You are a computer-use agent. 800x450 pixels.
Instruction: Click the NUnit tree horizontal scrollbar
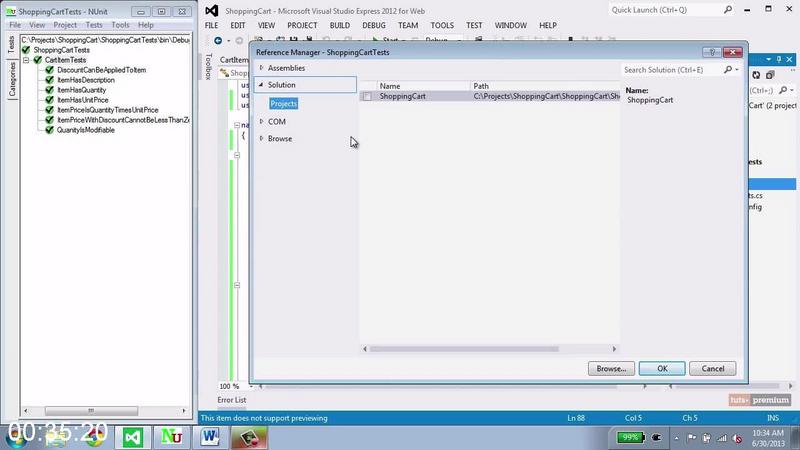click(91, 411)
